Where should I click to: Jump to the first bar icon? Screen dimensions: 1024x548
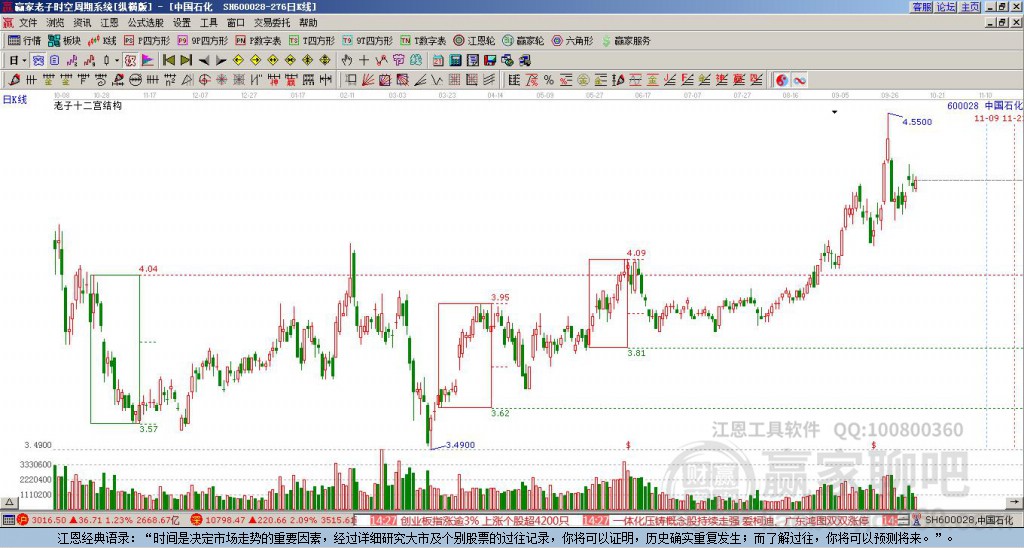[168, 60]
